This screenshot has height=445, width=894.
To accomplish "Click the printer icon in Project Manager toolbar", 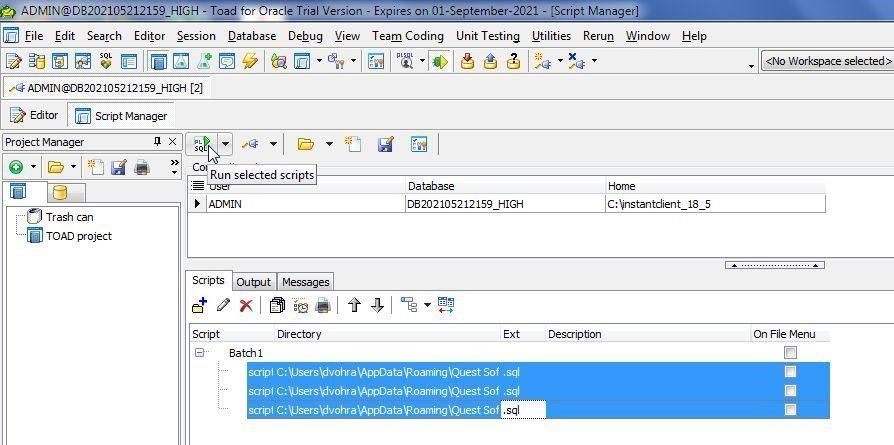I will click(142, 167).
